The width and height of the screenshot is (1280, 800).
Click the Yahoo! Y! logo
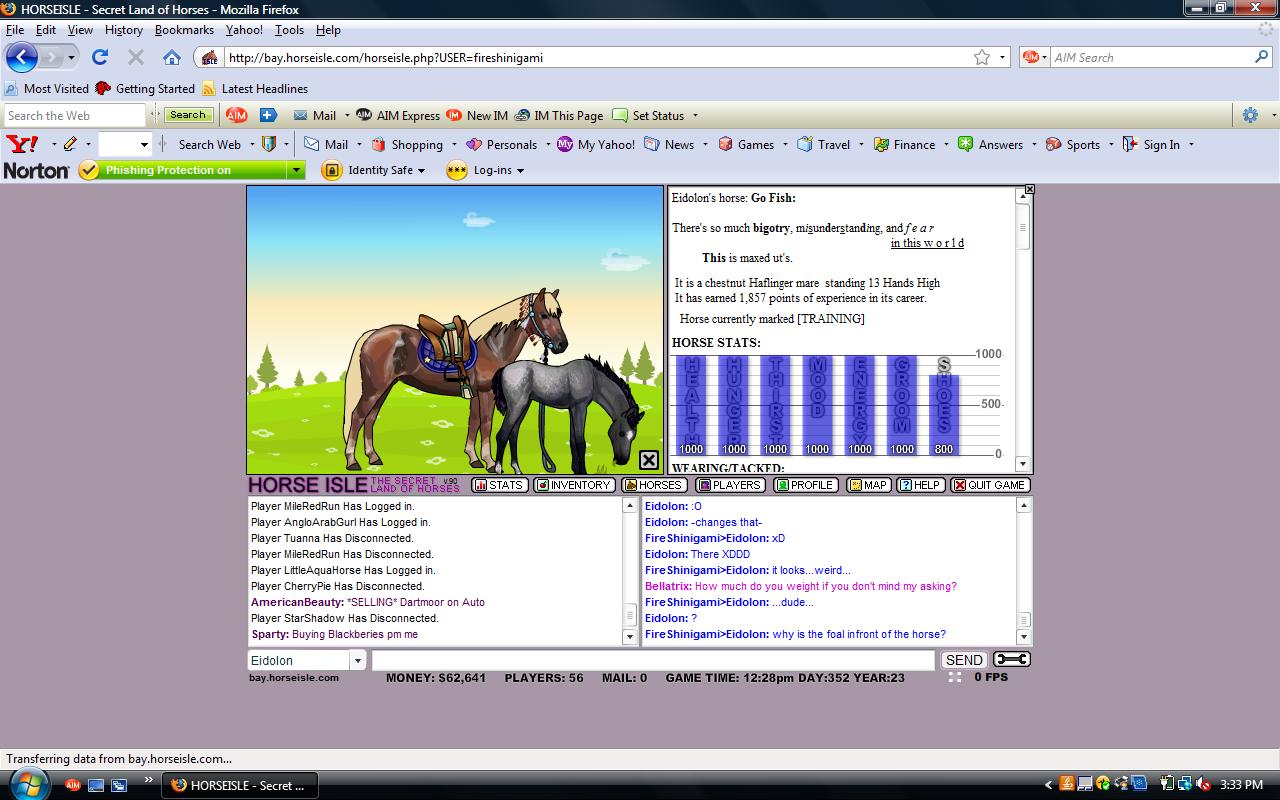tap(22, 144)
